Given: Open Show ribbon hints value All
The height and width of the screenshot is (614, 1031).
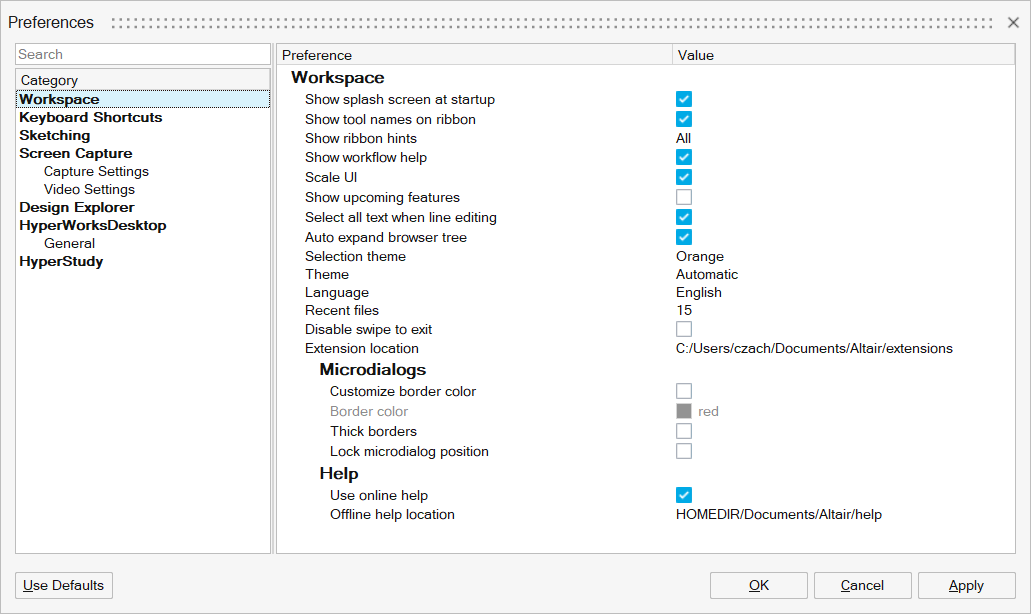Looking at the screenshot, I should coord(683,138).
